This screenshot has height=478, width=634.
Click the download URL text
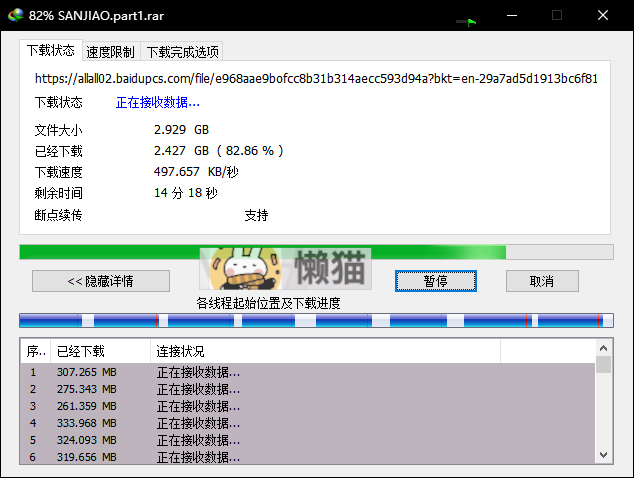(x=316, y=78)
